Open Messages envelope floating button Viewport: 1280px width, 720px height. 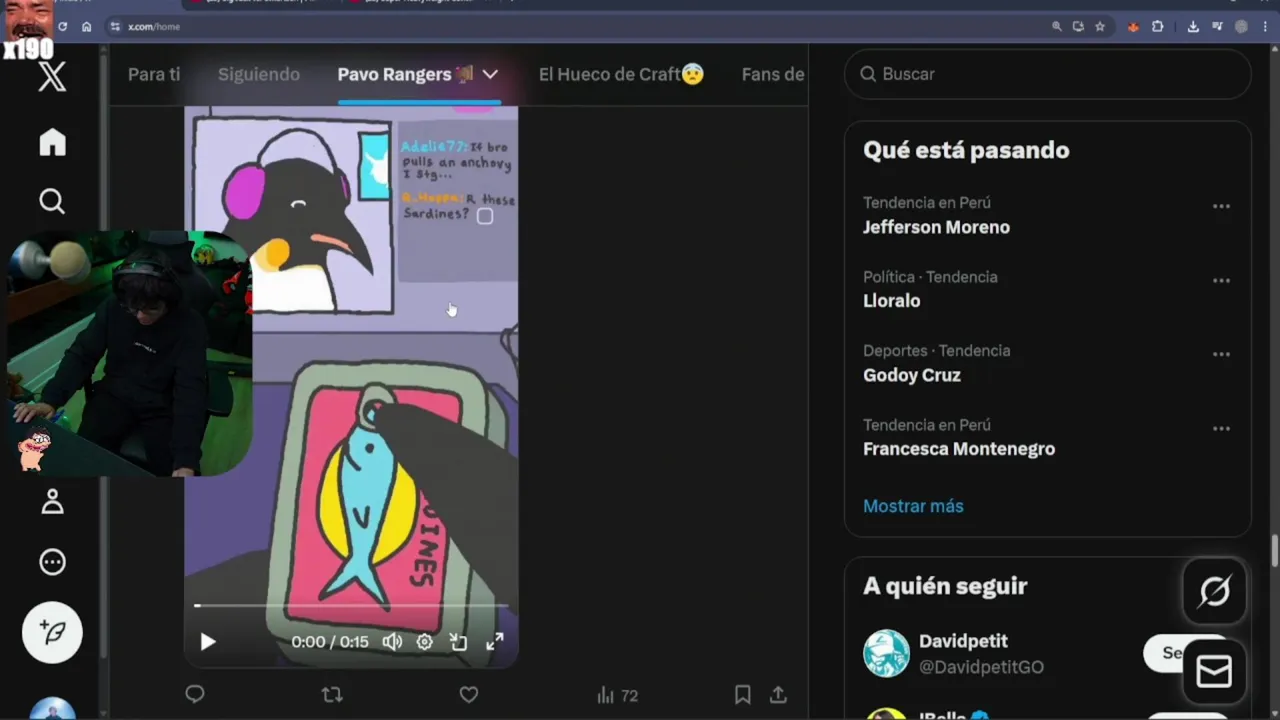(x=1214, y=672)
